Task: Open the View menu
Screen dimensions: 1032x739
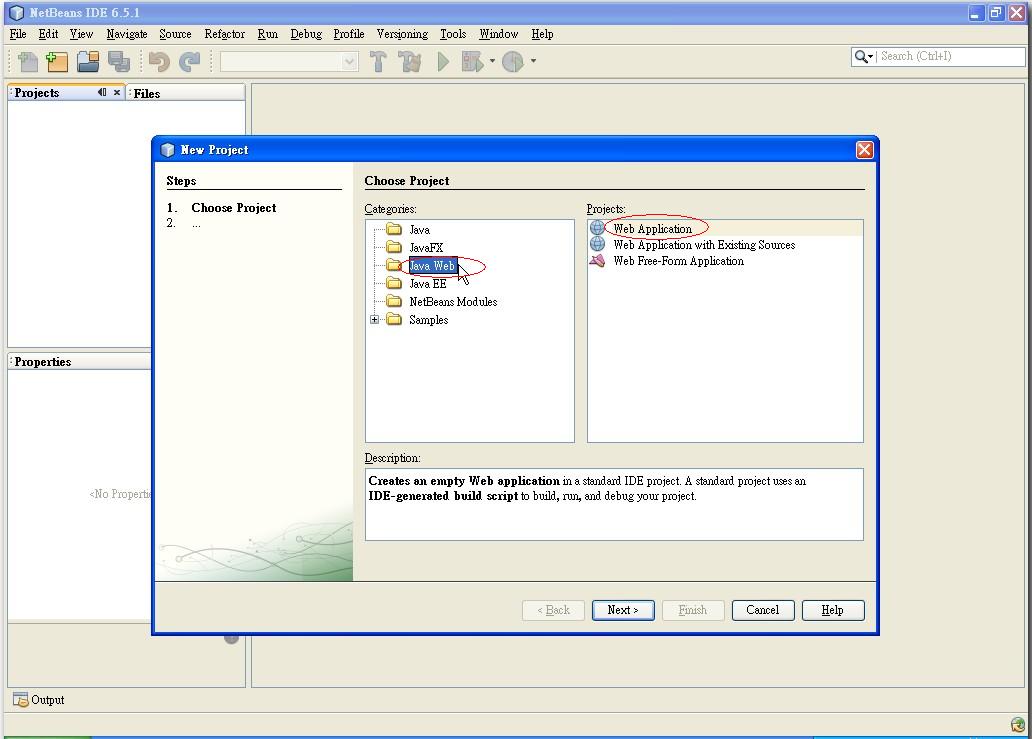Action: click(x=82, y=34)
